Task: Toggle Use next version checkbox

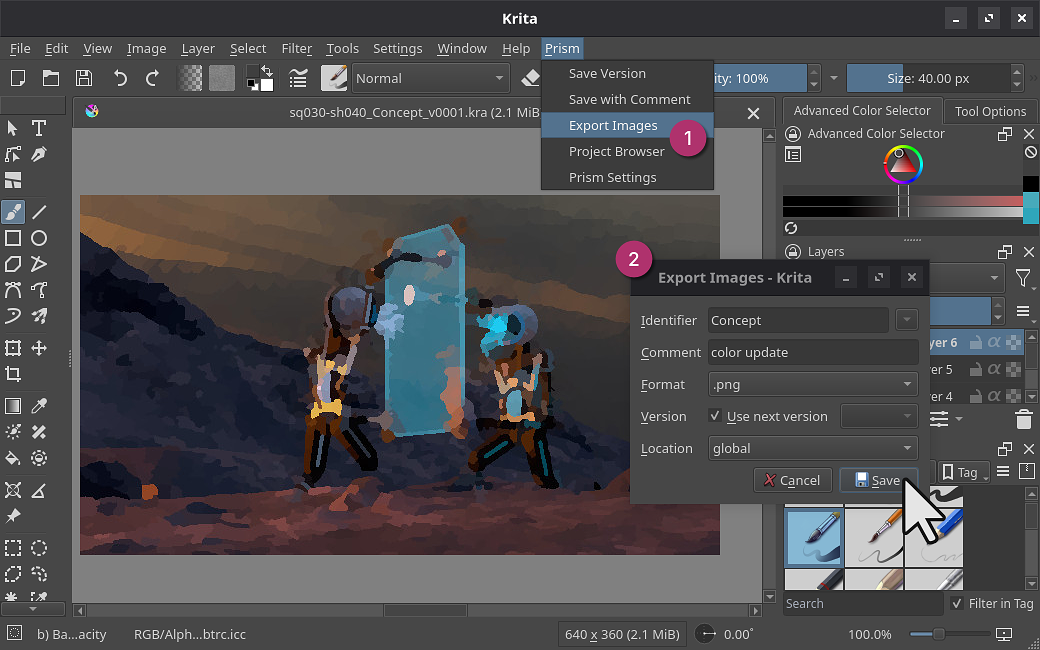Action: (x=714, y=416)
